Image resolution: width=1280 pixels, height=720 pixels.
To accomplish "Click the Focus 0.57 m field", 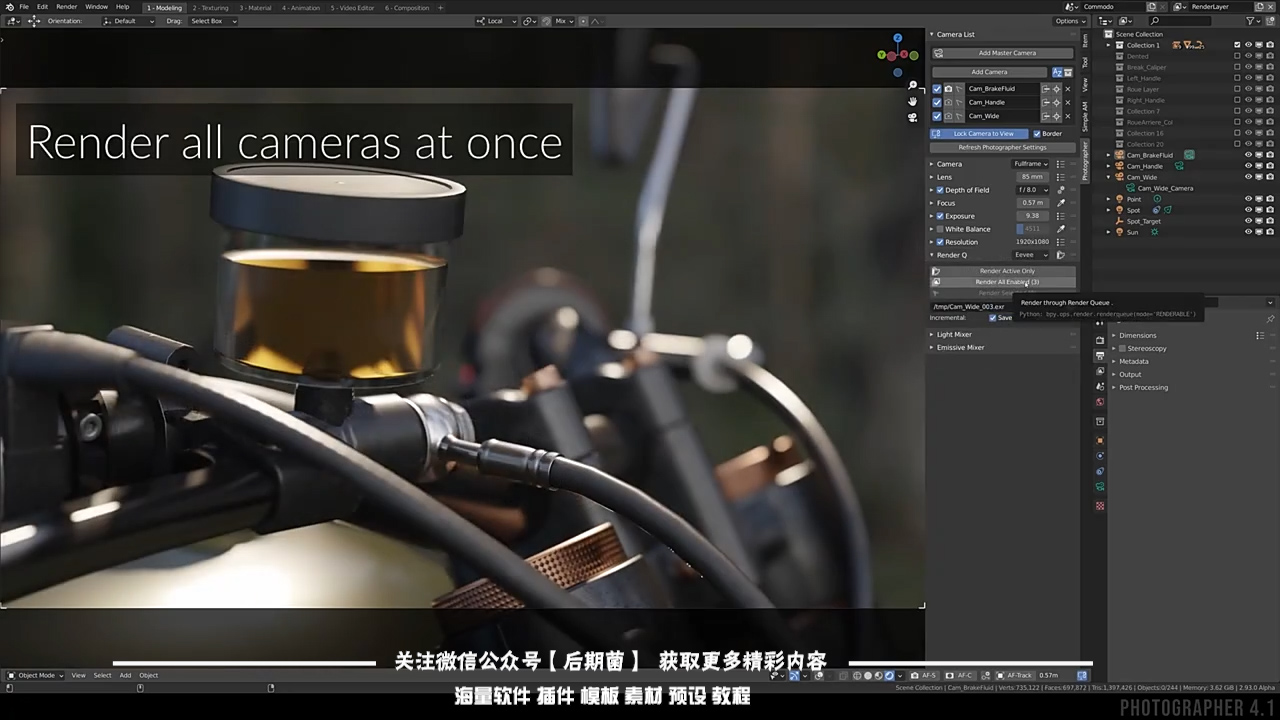I will coord(1032,203).
